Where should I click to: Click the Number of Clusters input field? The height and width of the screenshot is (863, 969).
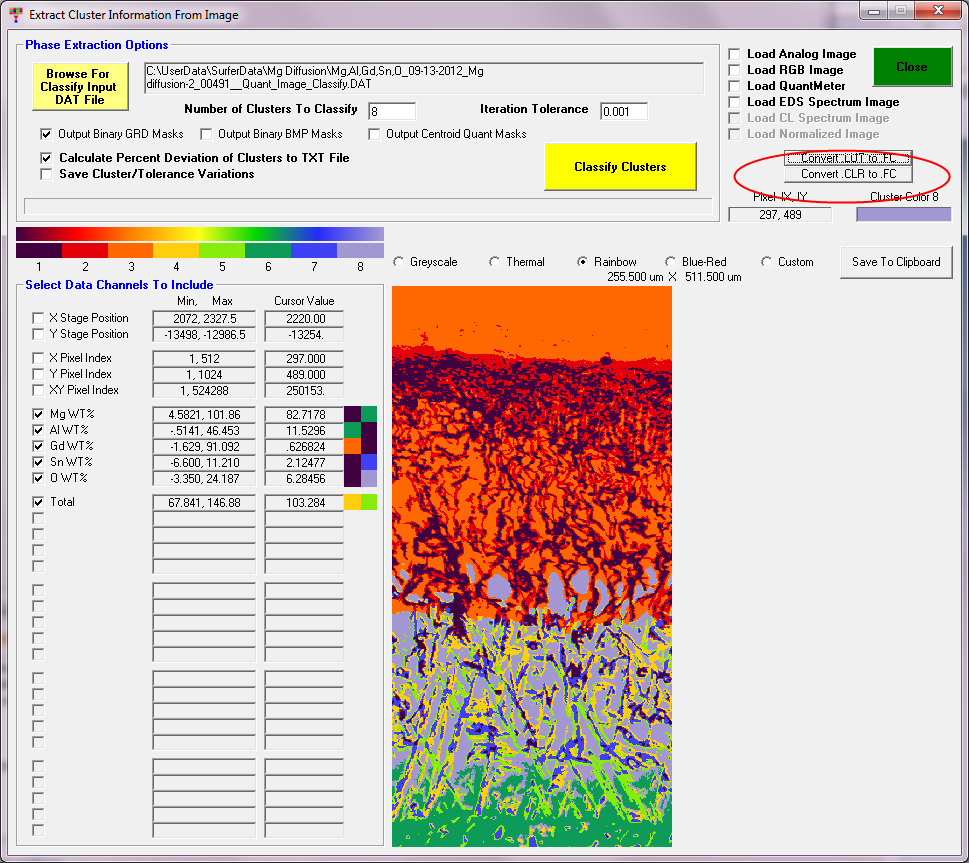[x=392, y=111]
